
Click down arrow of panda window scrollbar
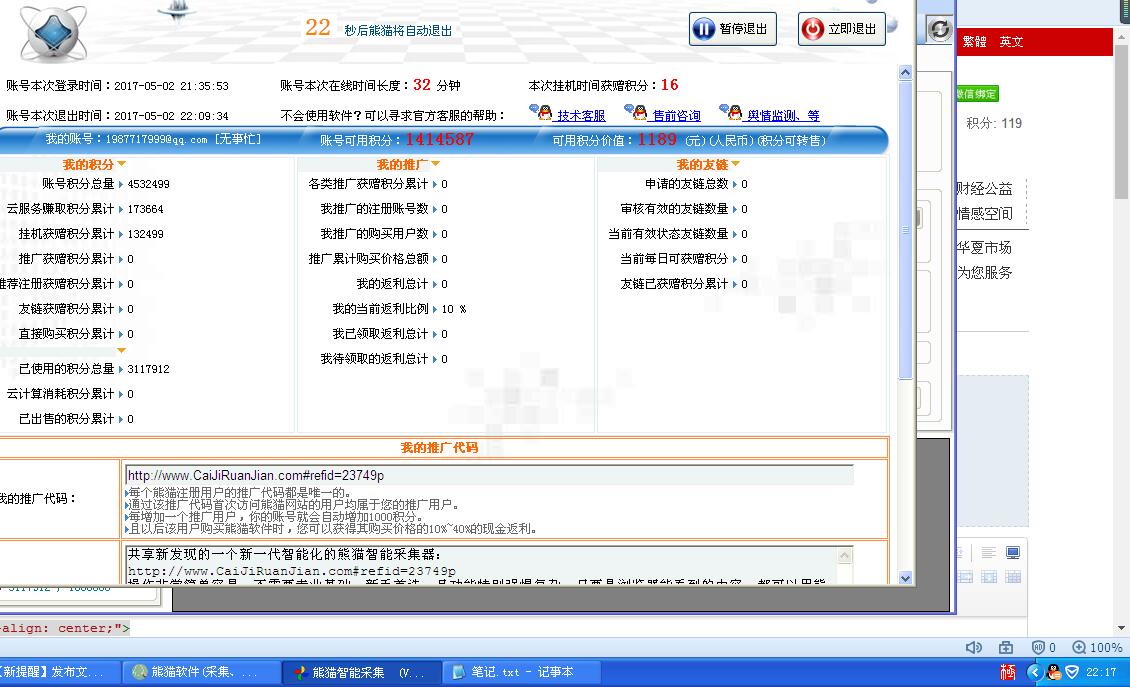(x=906, y=578)
